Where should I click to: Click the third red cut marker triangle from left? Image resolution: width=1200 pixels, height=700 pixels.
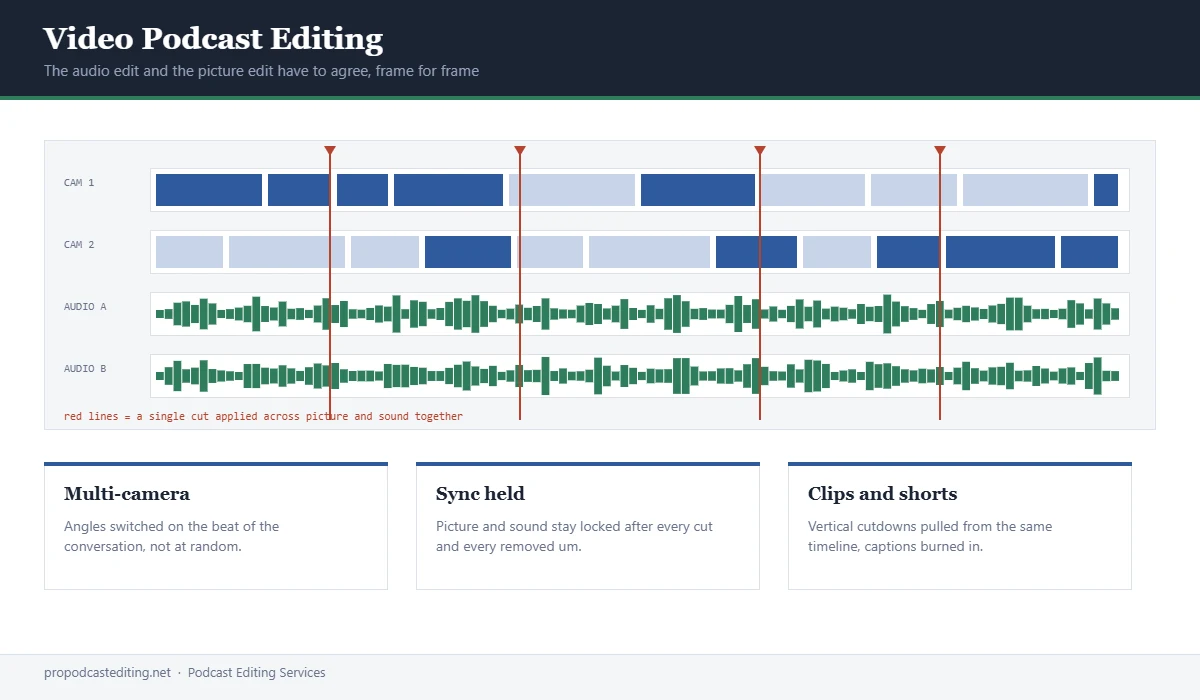point(760,151)
